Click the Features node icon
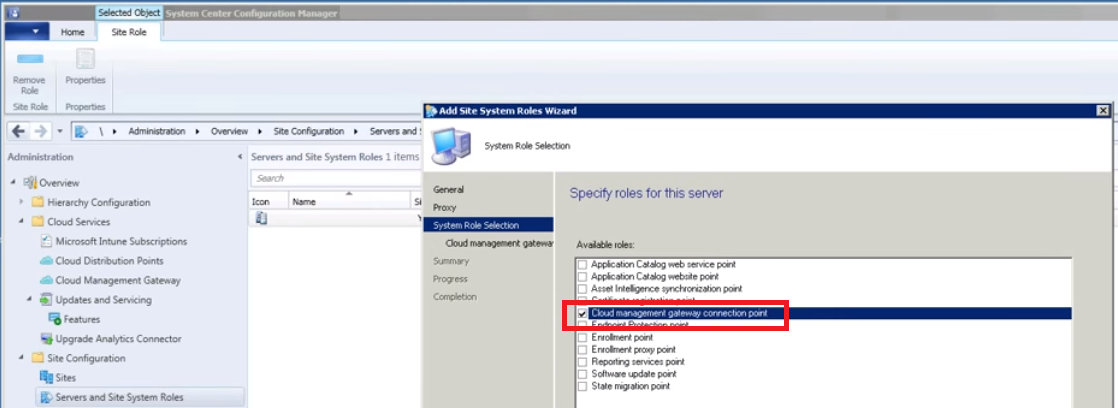 click(55, 319)
